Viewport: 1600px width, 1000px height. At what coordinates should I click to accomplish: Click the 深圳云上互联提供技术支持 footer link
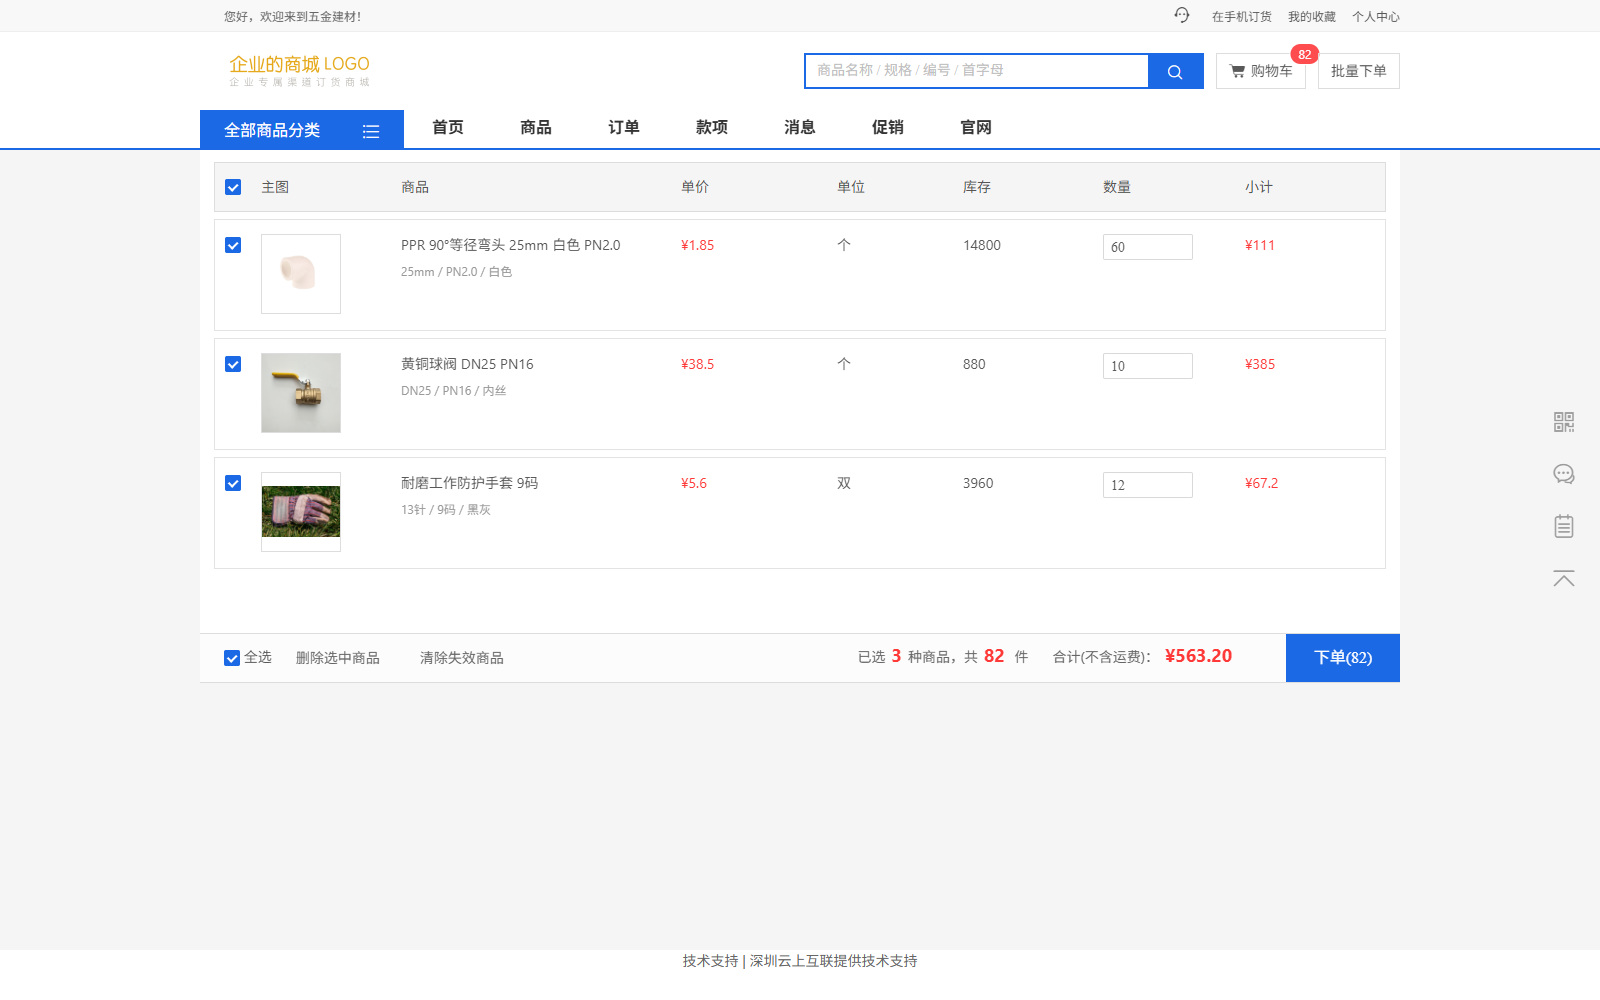pos(834,961)
